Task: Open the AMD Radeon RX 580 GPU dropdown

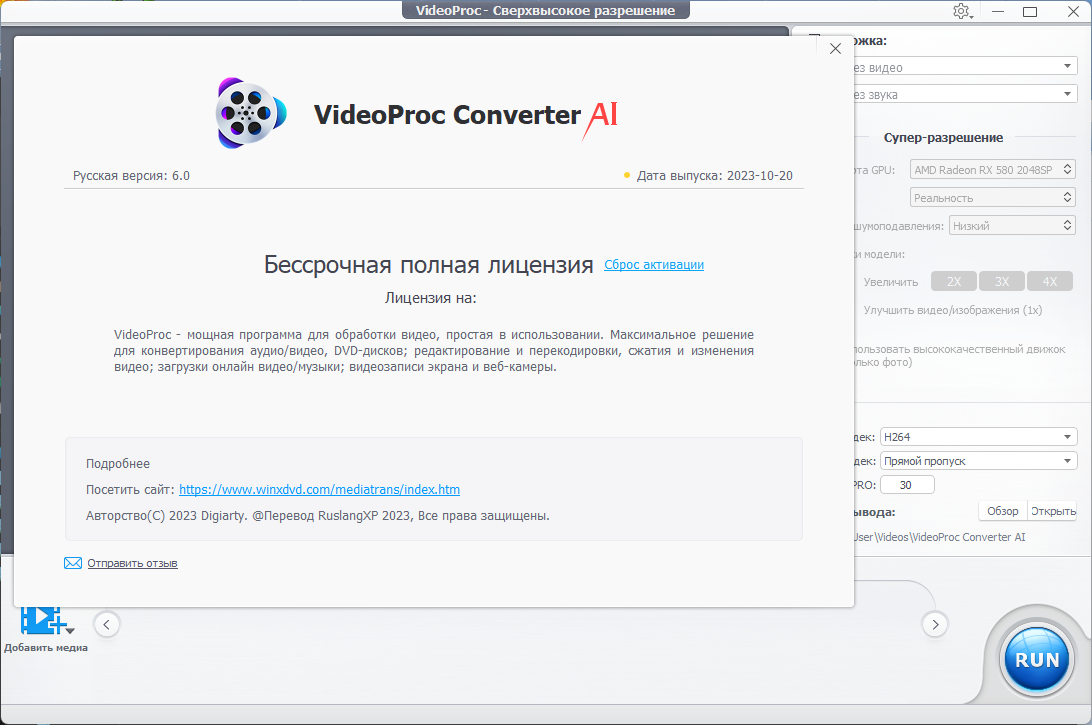Action: 992,170
